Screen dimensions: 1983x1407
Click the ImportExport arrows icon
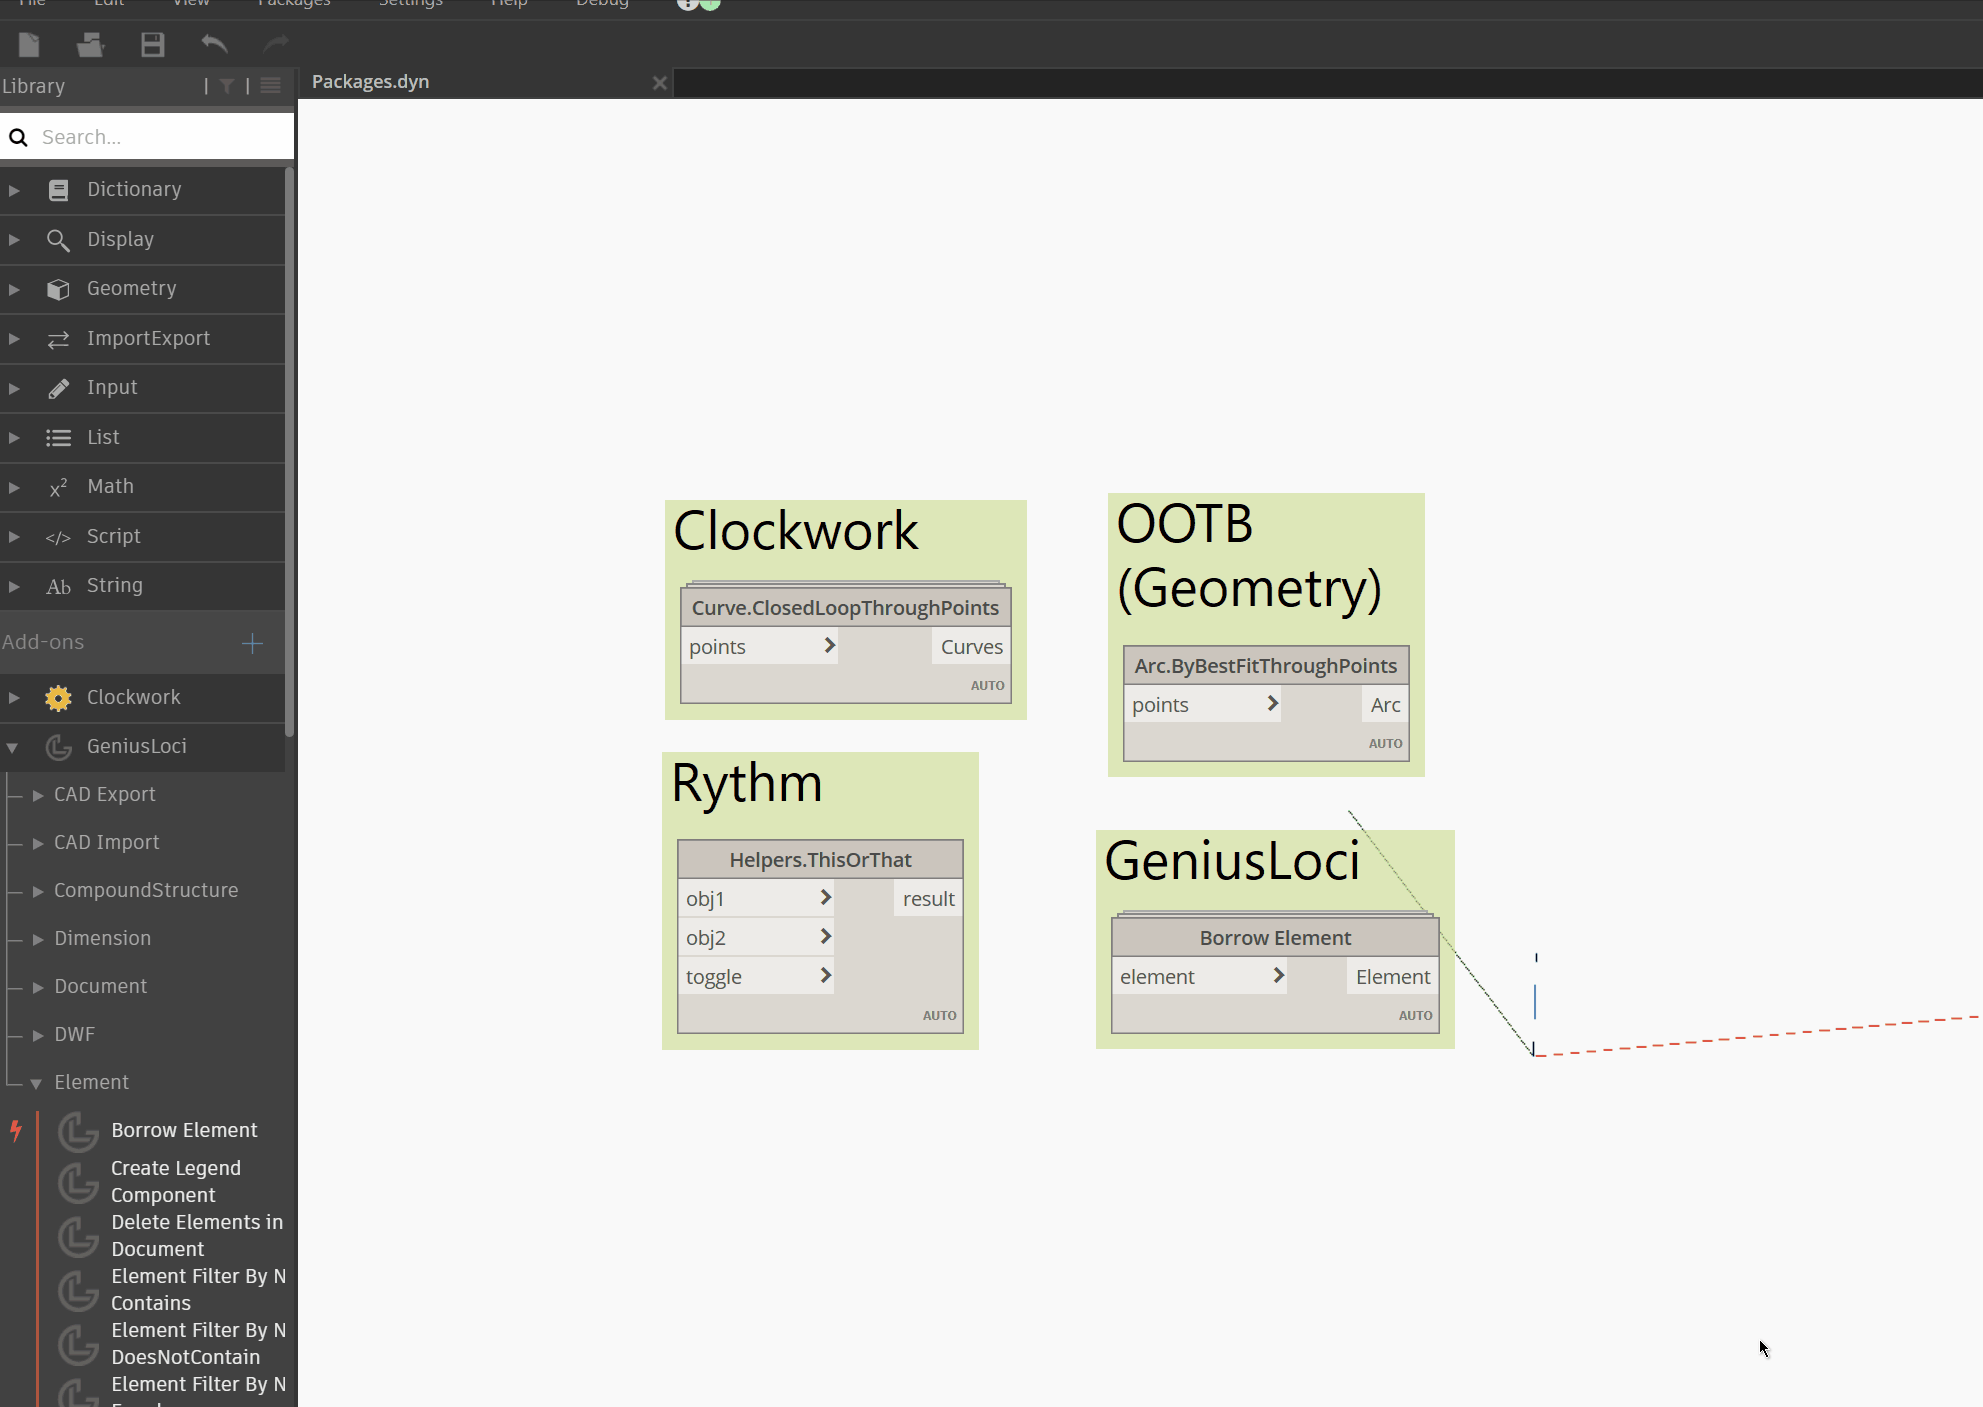(58, 339)
